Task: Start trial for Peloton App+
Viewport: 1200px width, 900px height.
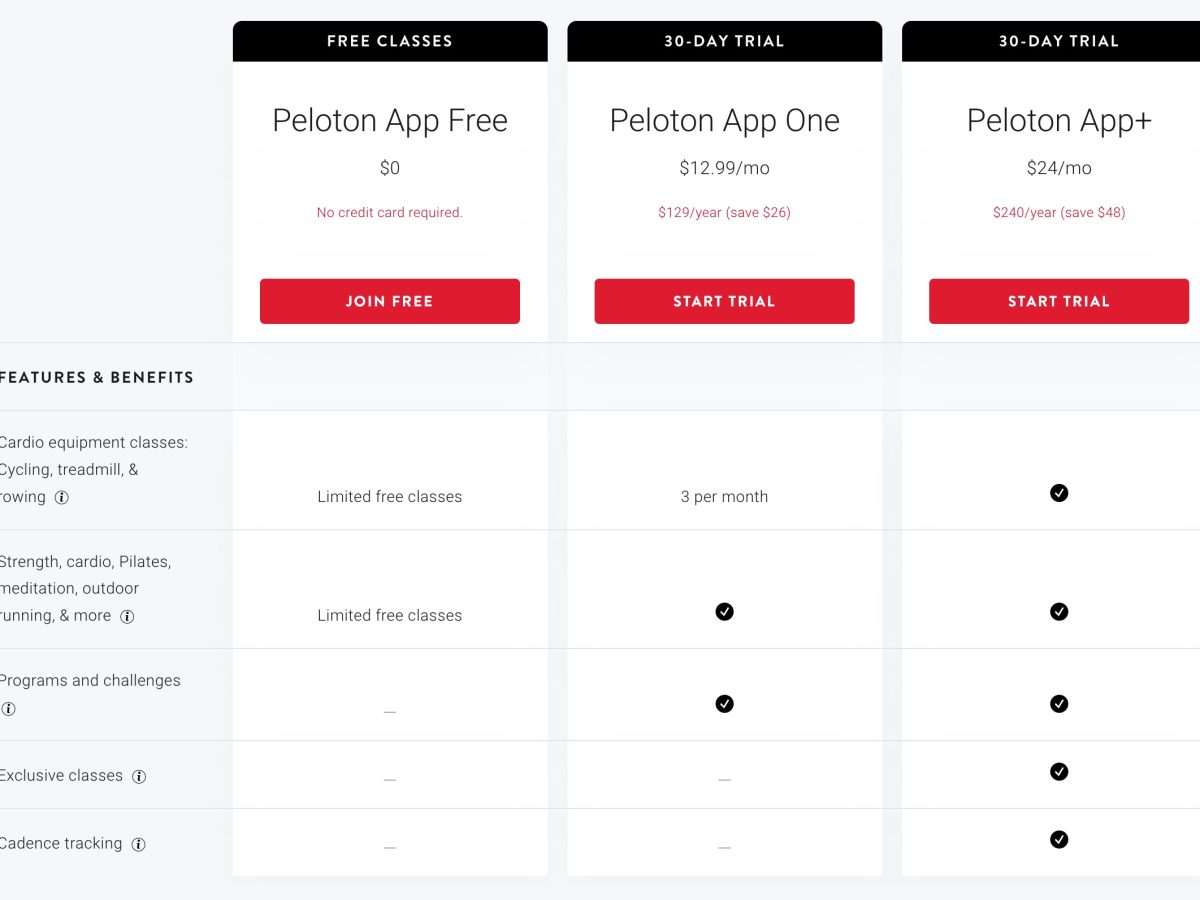Action: pos(1058,301)
